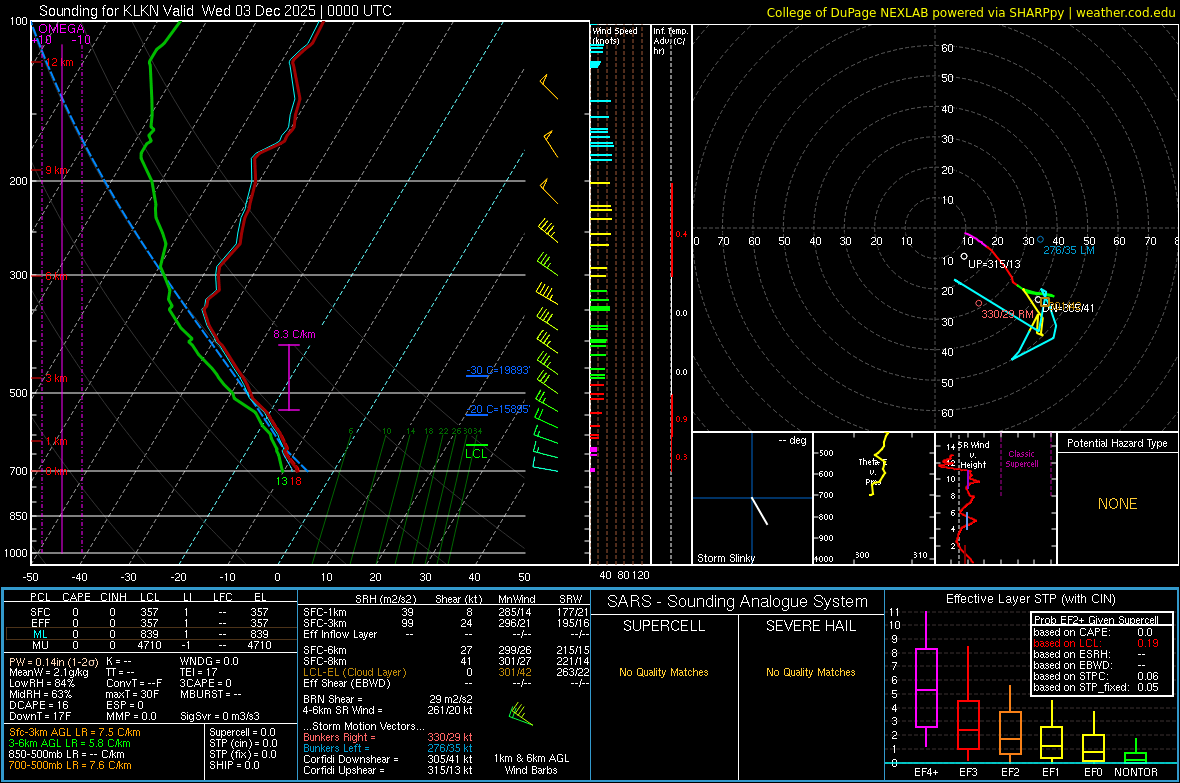Viewport: 1180px width, 783px height.
Task: Click the Prob EF2+ Given Supercell header
Action: 1096,620
